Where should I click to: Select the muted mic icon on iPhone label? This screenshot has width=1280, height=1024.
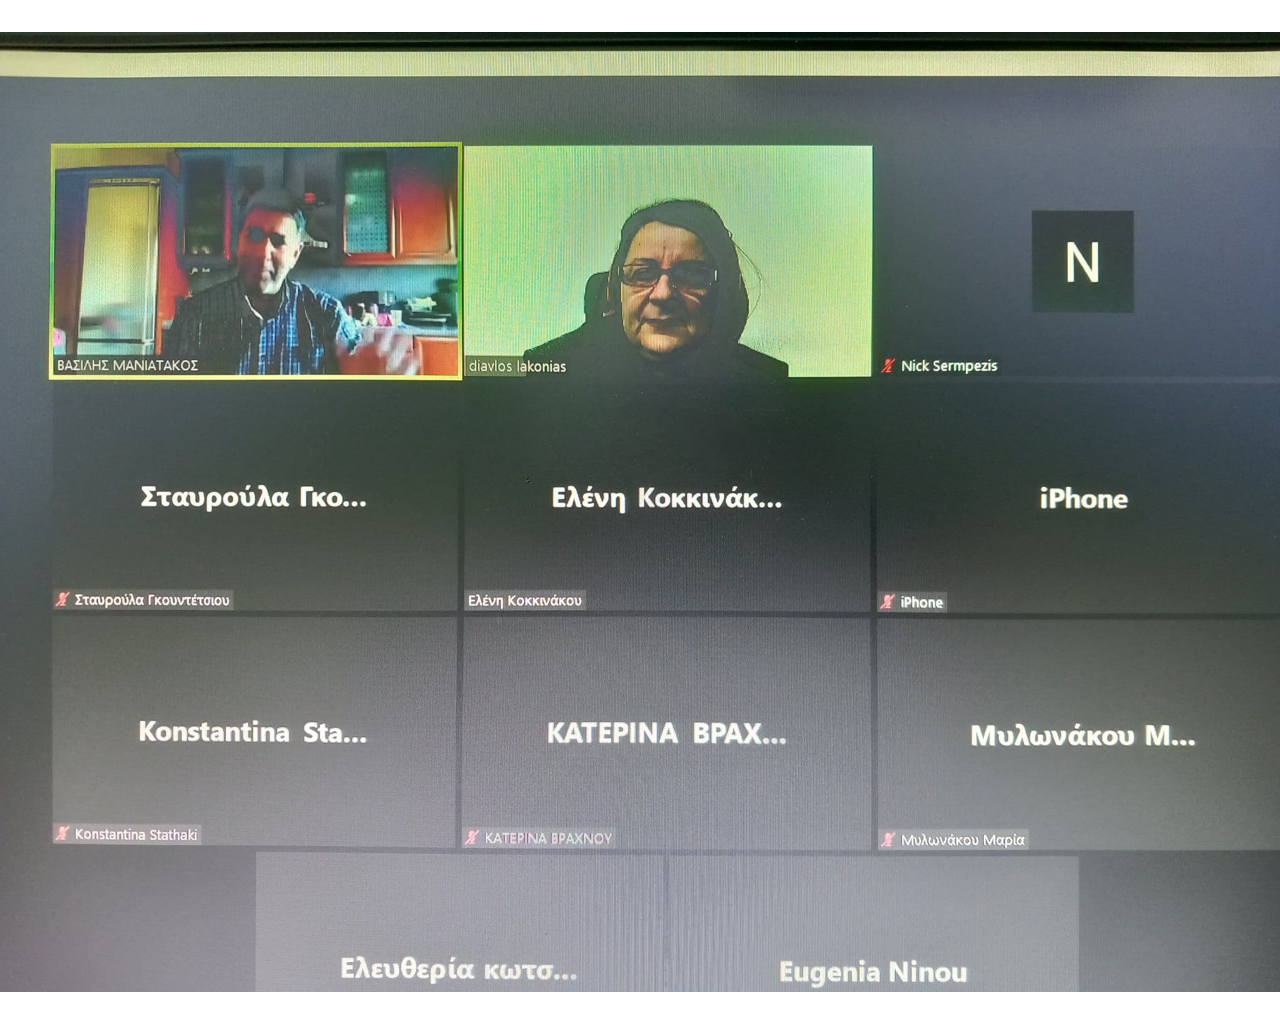(x=887, y=602)
